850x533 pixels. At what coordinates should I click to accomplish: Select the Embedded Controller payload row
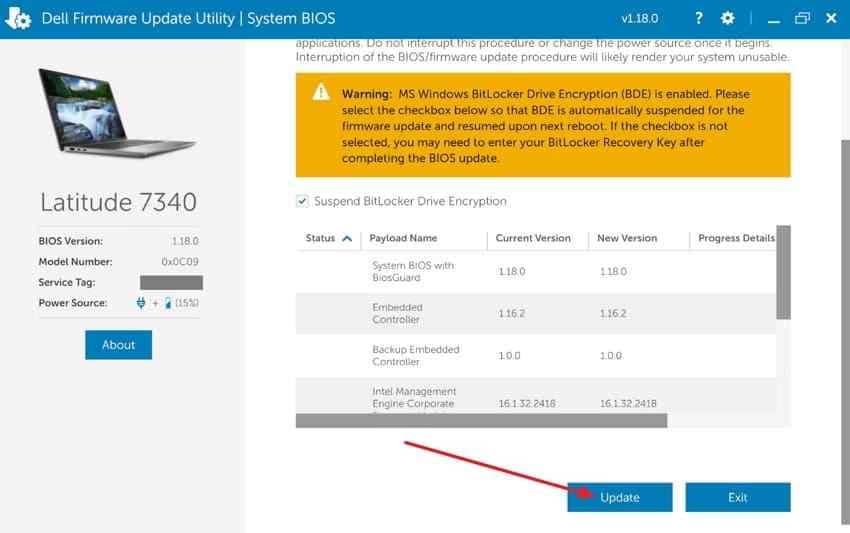tap(536, 313)
